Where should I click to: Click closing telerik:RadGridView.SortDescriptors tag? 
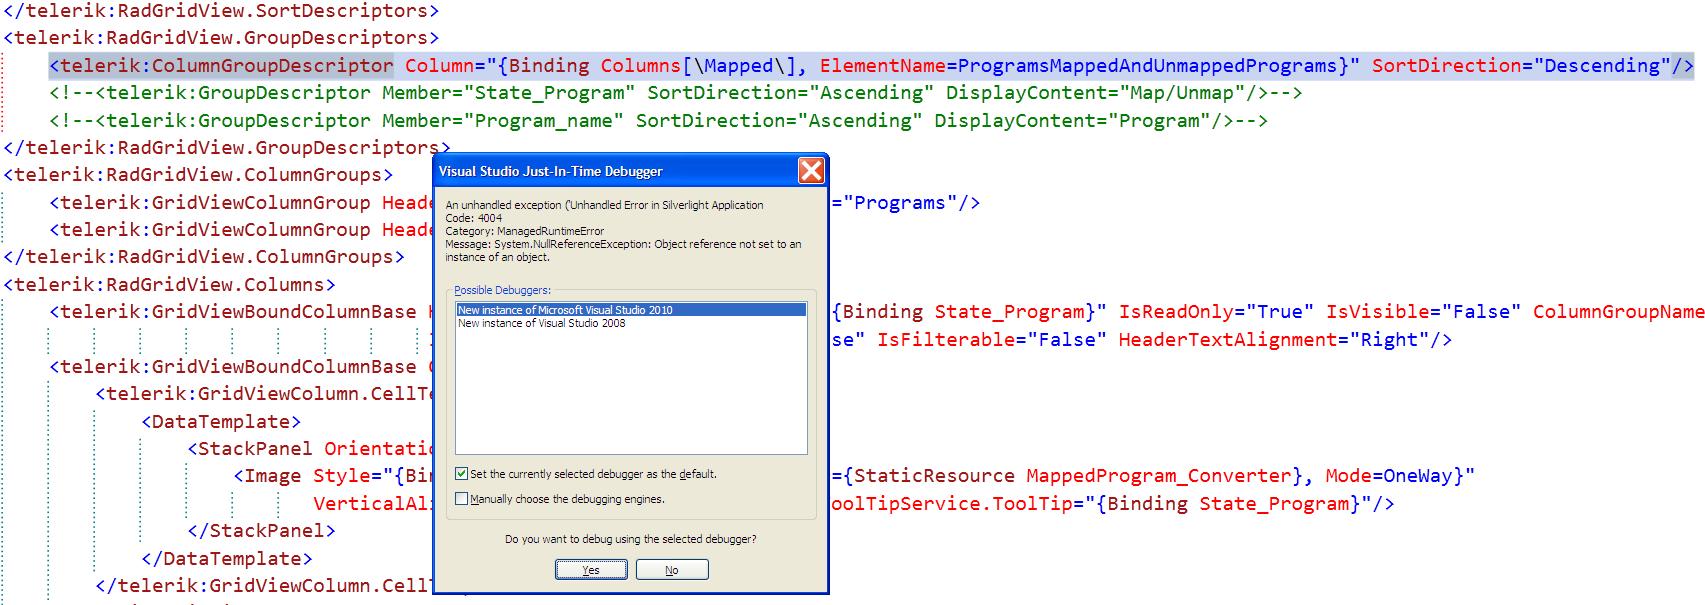pyautogui.click(x=222, y=11)
